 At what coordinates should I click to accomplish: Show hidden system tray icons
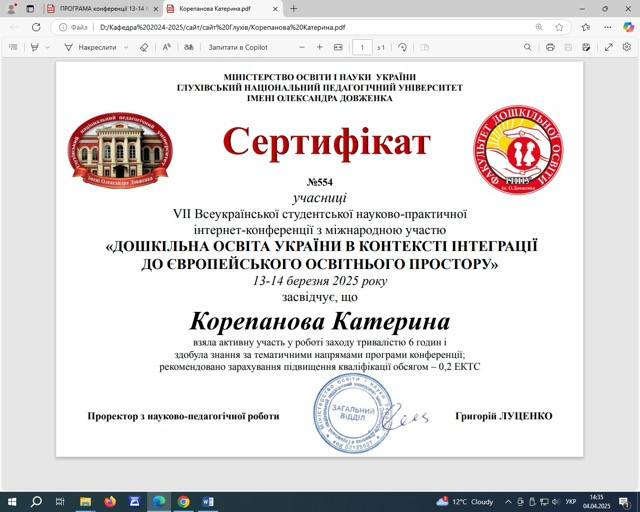[x=508, y=502]
